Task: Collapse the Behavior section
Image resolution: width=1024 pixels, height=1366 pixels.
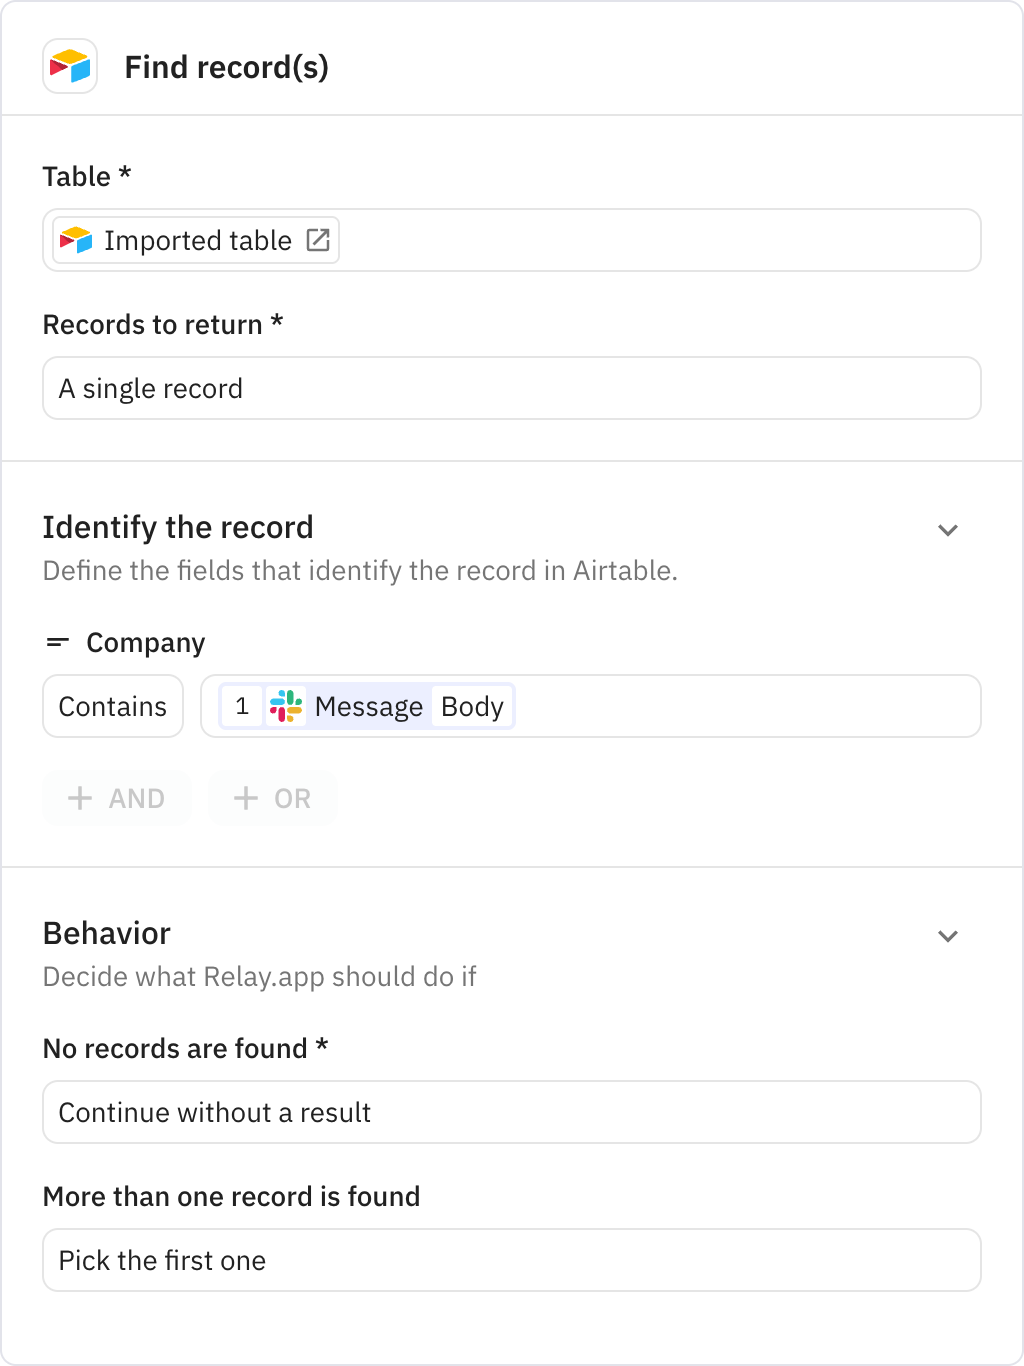Action: point(948,936)
